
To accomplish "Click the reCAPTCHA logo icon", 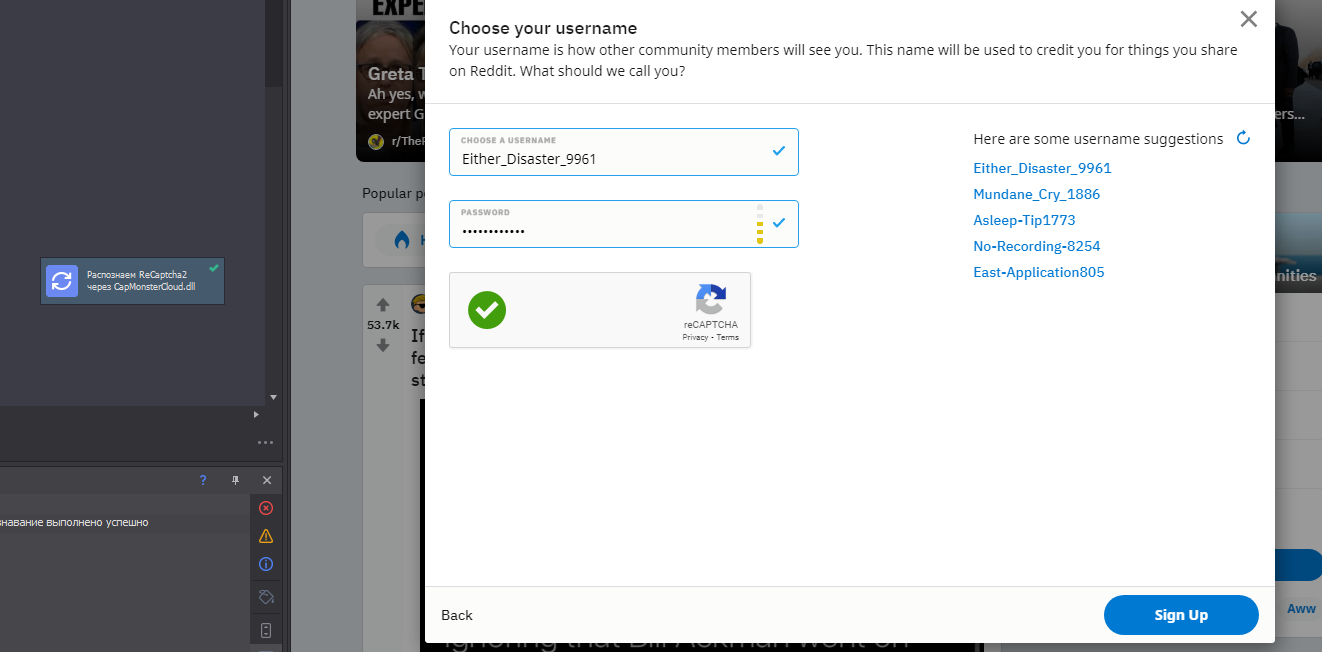I will pos(711,299).
